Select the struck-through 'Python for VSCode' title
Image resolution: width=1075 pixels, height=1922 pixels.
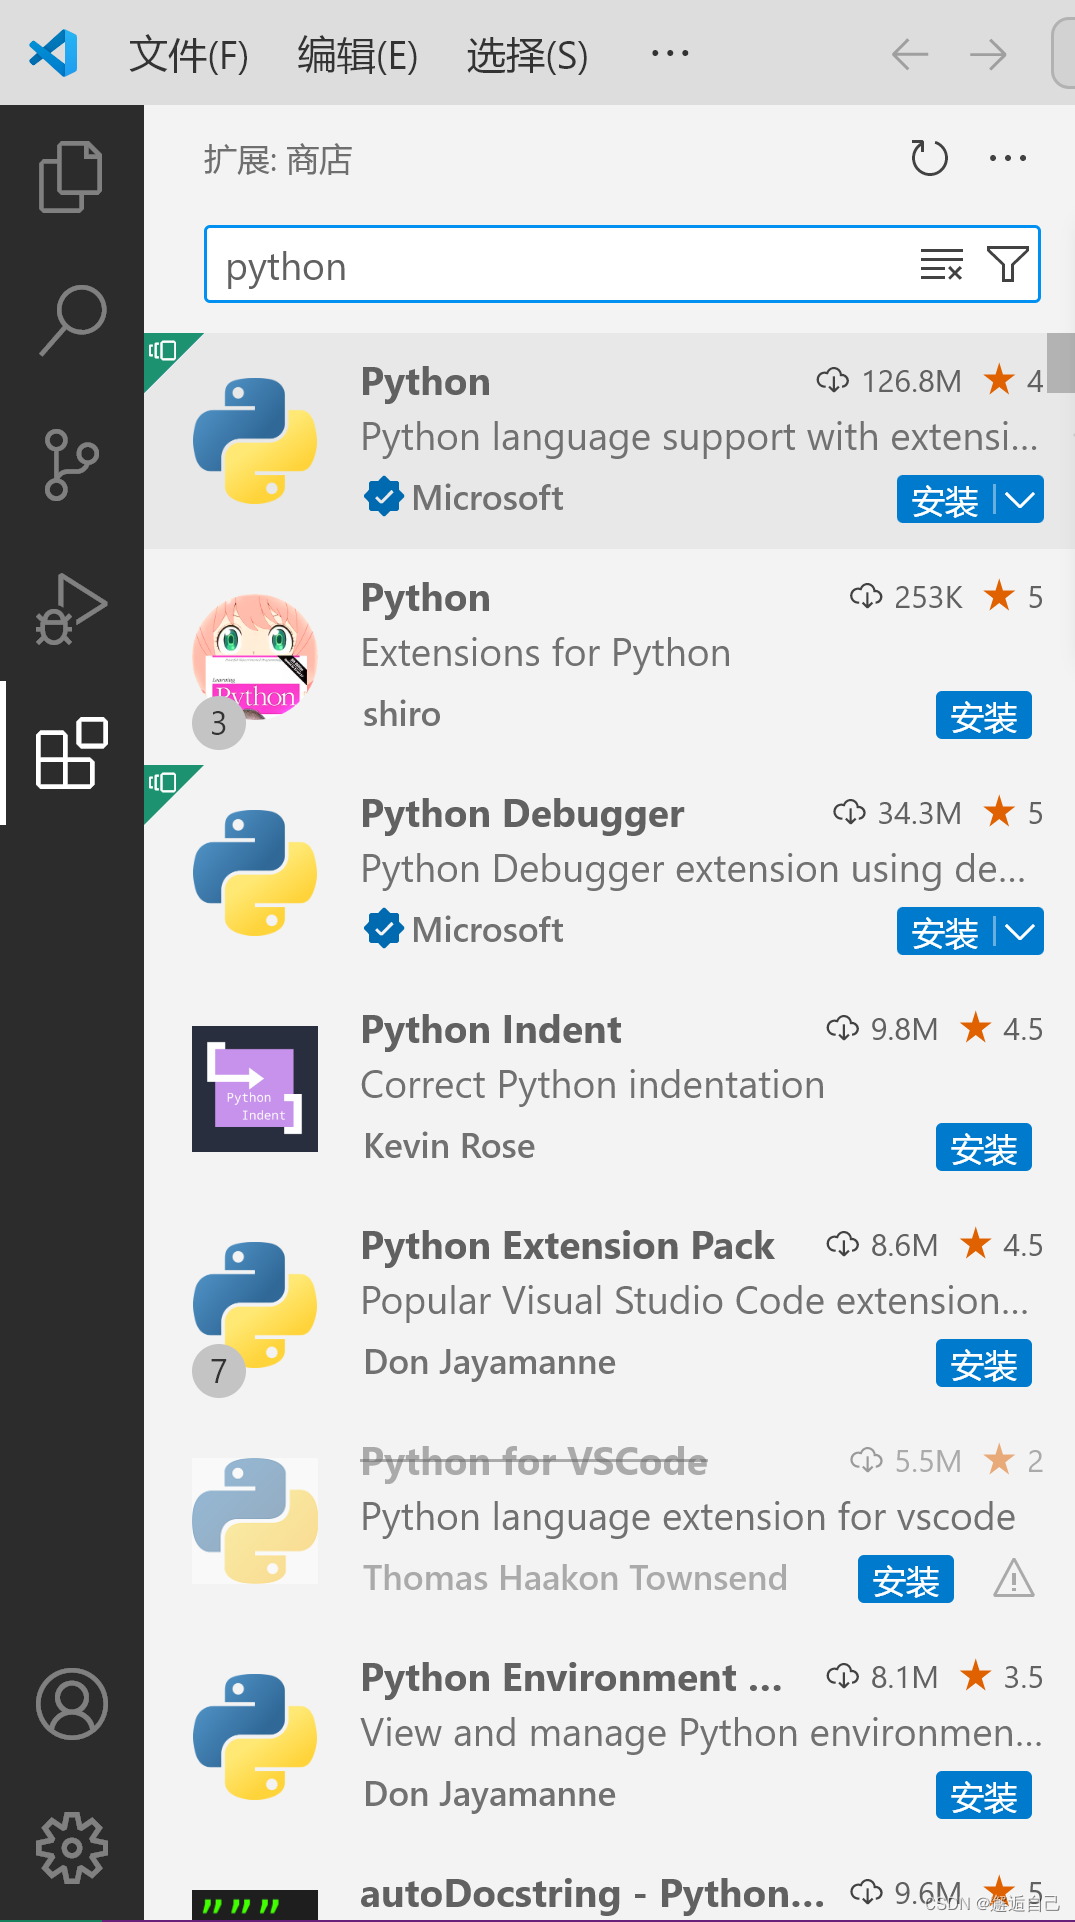[534, 1462]
